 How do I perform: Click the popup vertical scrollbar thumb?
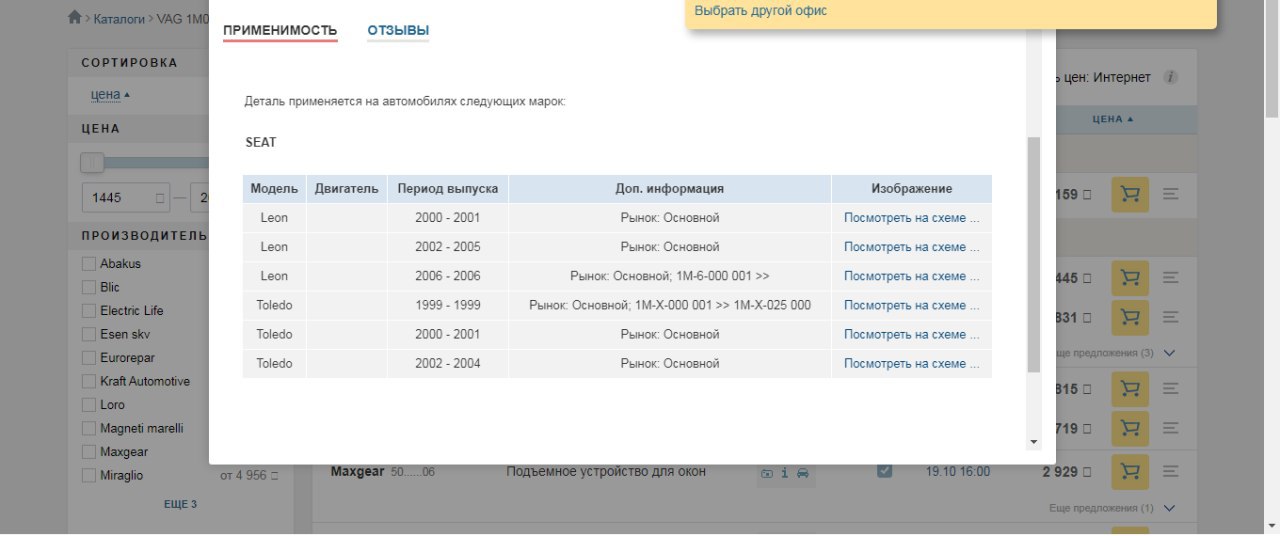pyautogui.click(x=1034, y=254)
